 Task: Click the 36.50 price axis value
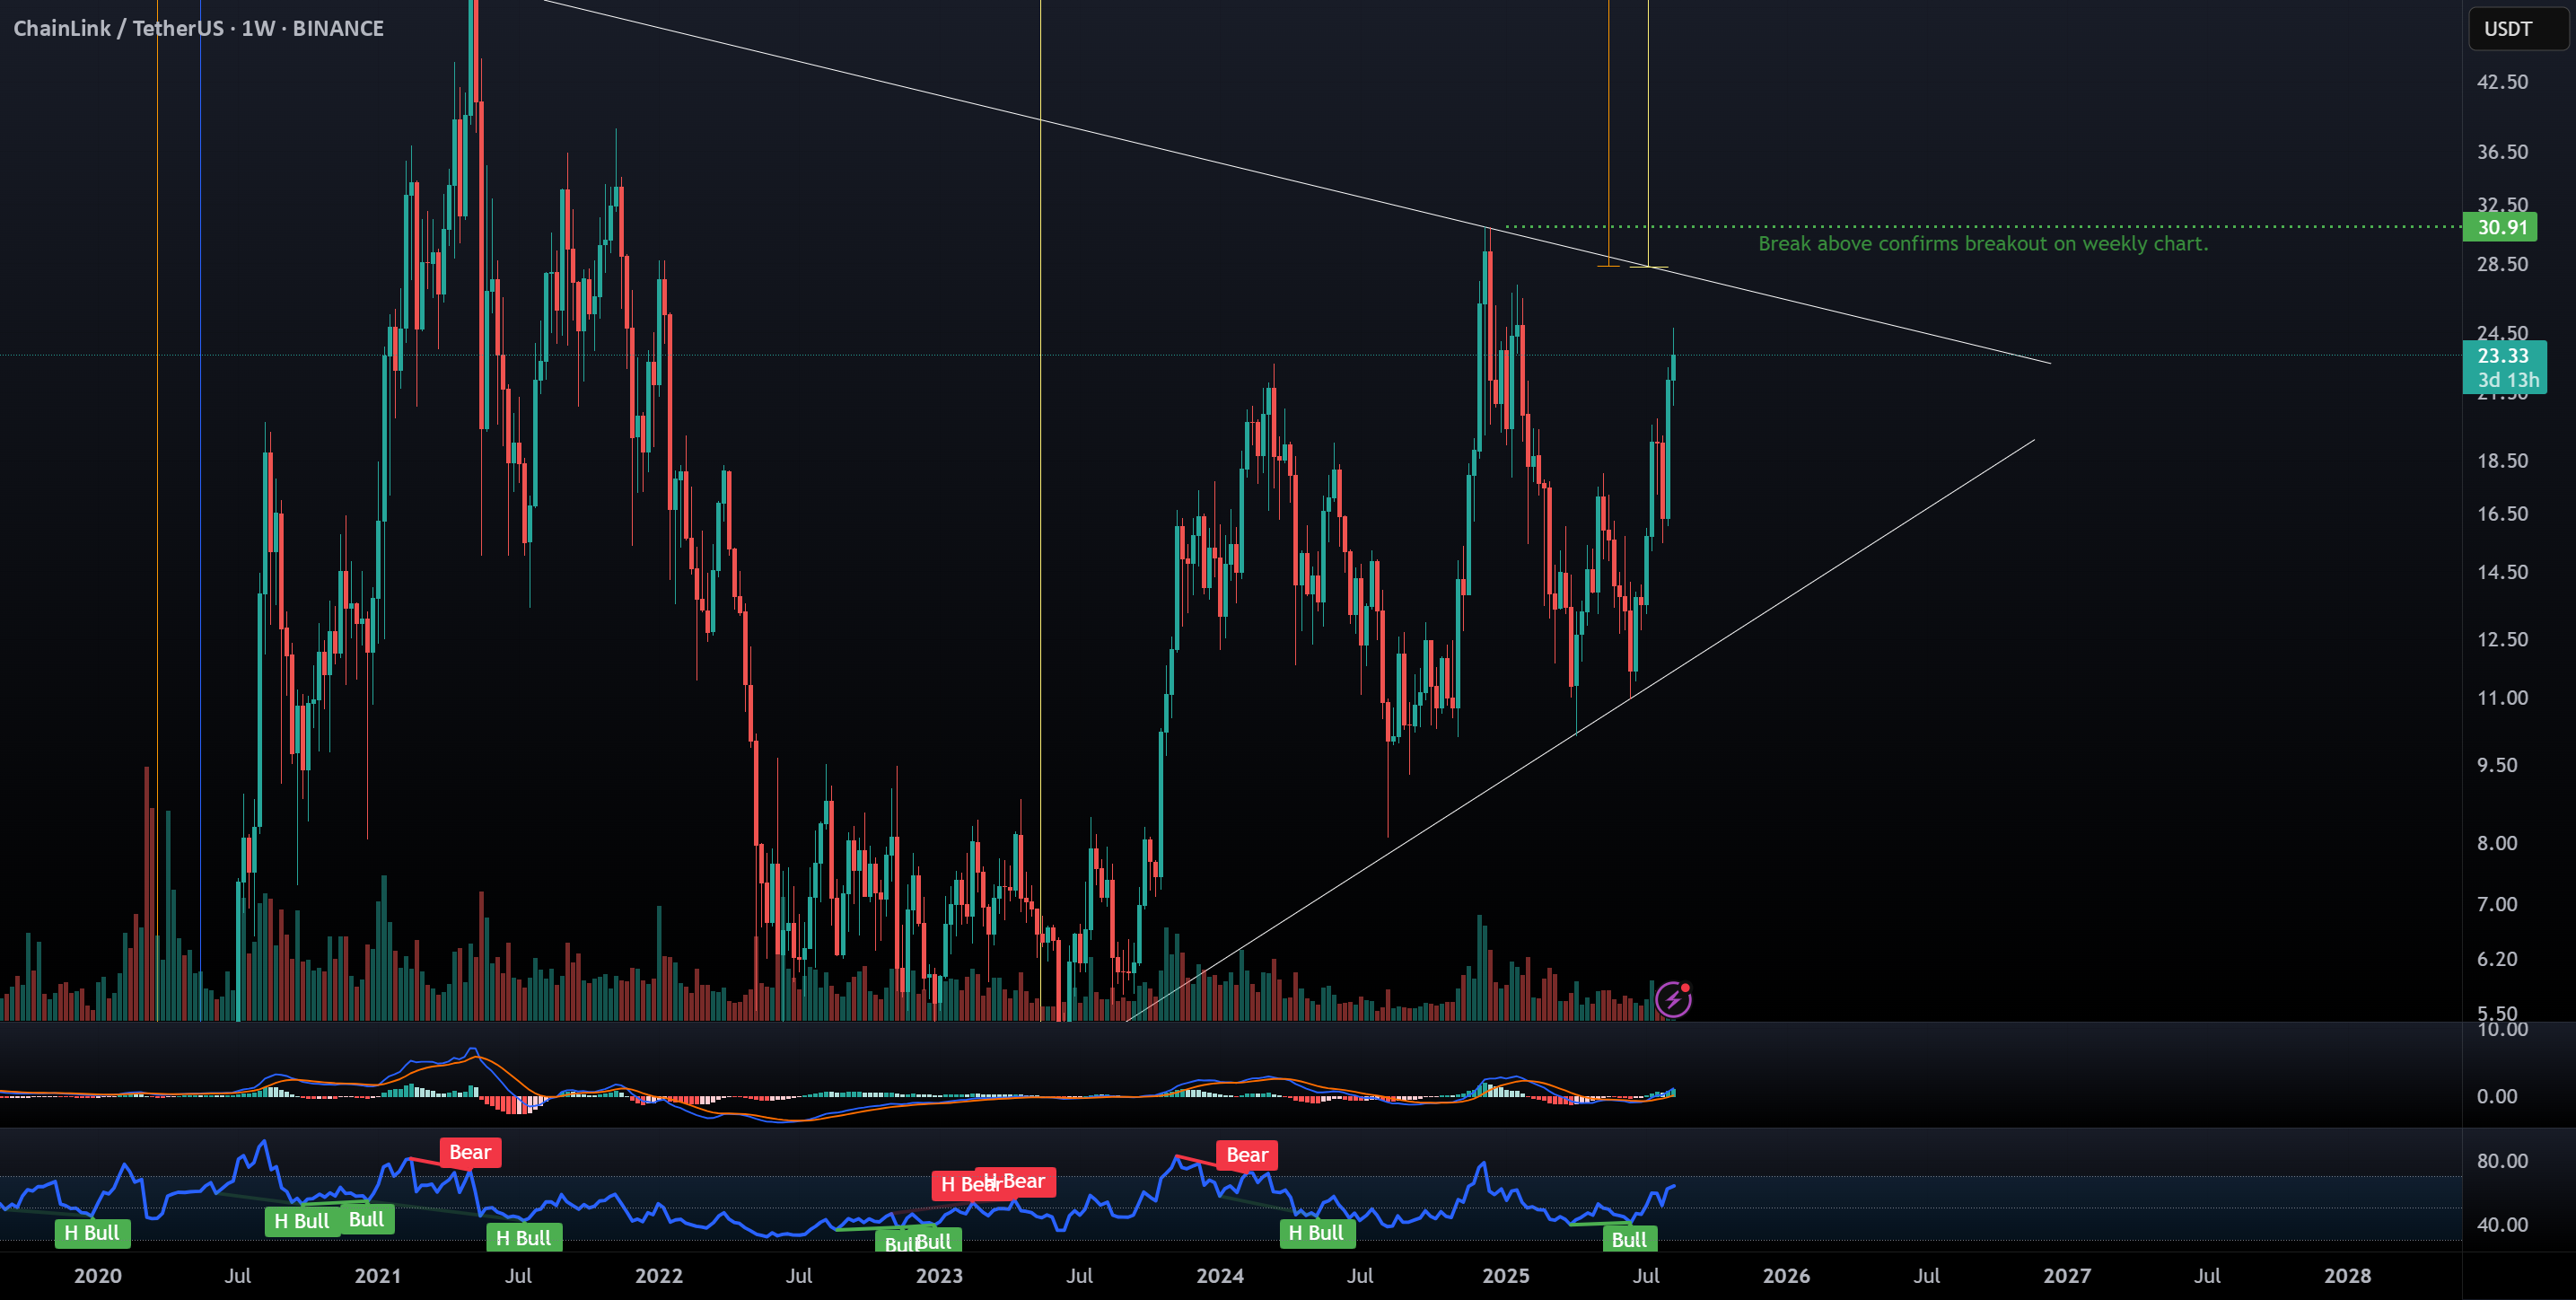[2502, 152]
